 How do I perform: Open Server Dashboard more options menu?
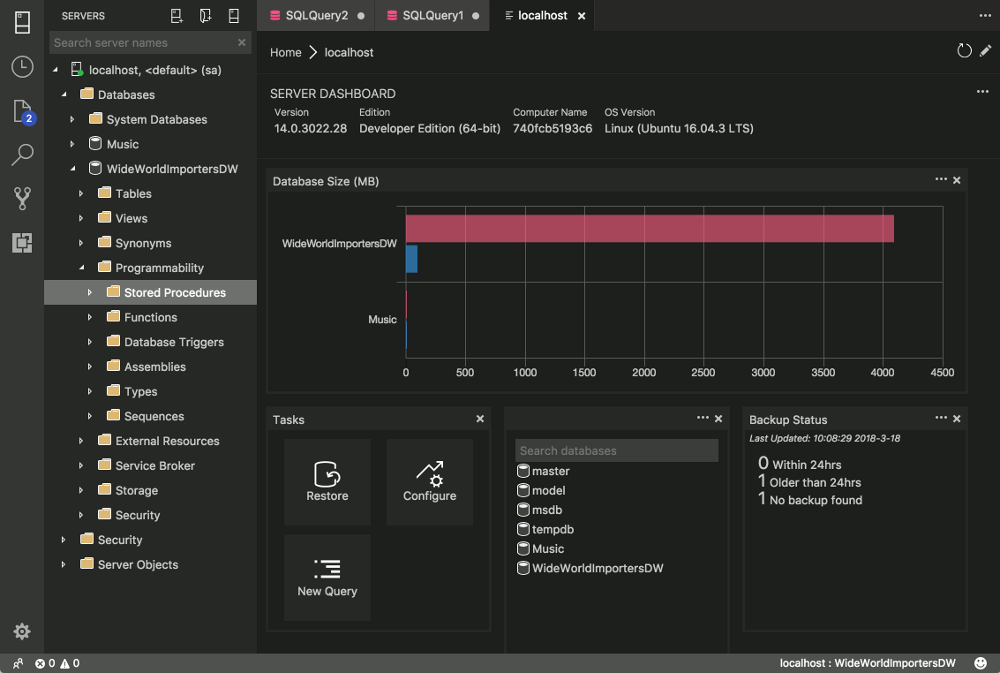(x=982, y=92)
